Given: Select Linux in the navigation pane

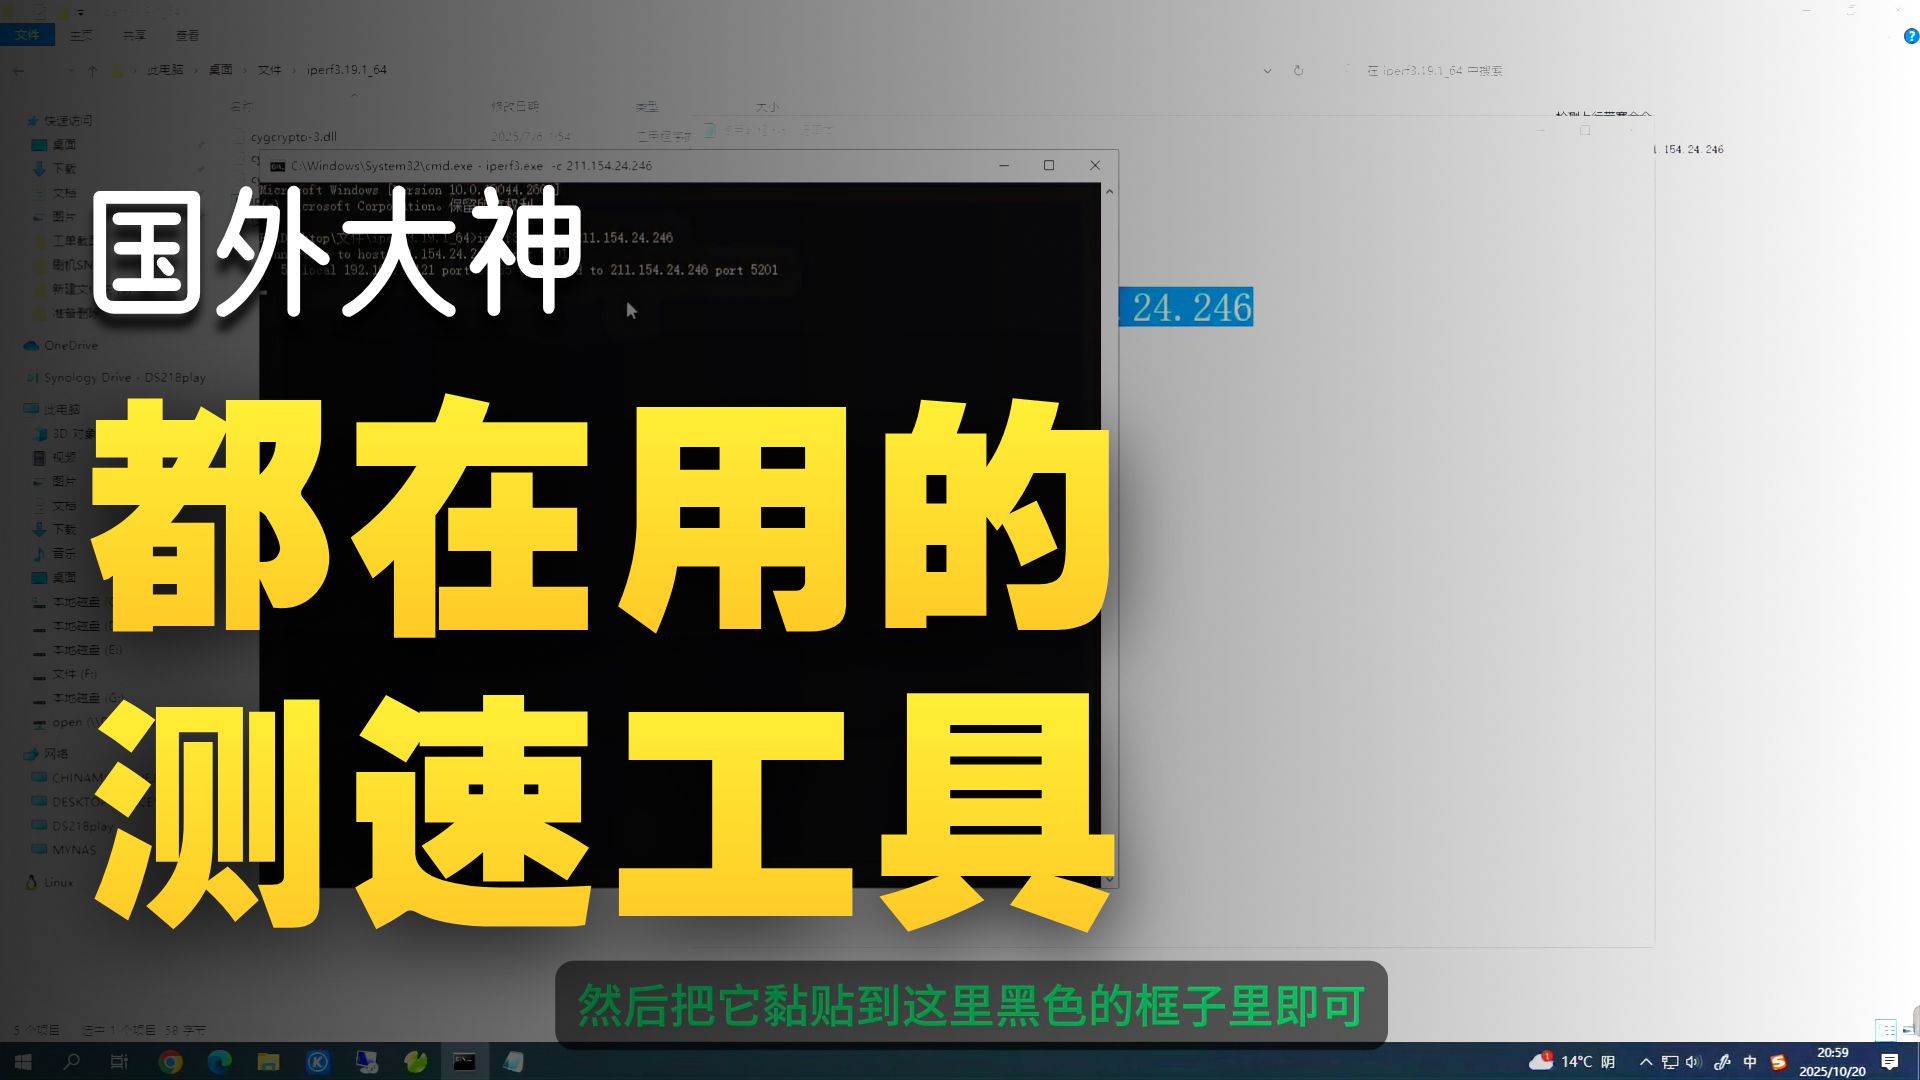Looking at the screenshot, I should (58, 883).
